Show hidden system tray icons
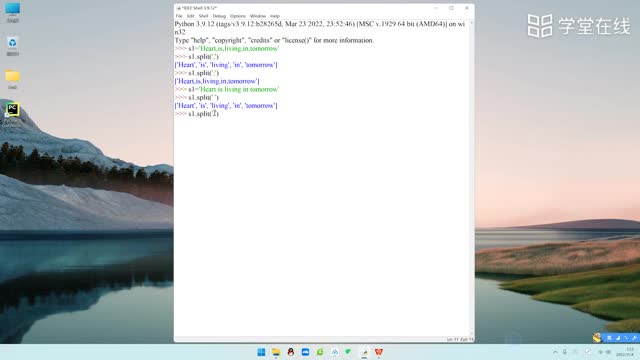Screen dimensions: 640x360 (555, 352)
